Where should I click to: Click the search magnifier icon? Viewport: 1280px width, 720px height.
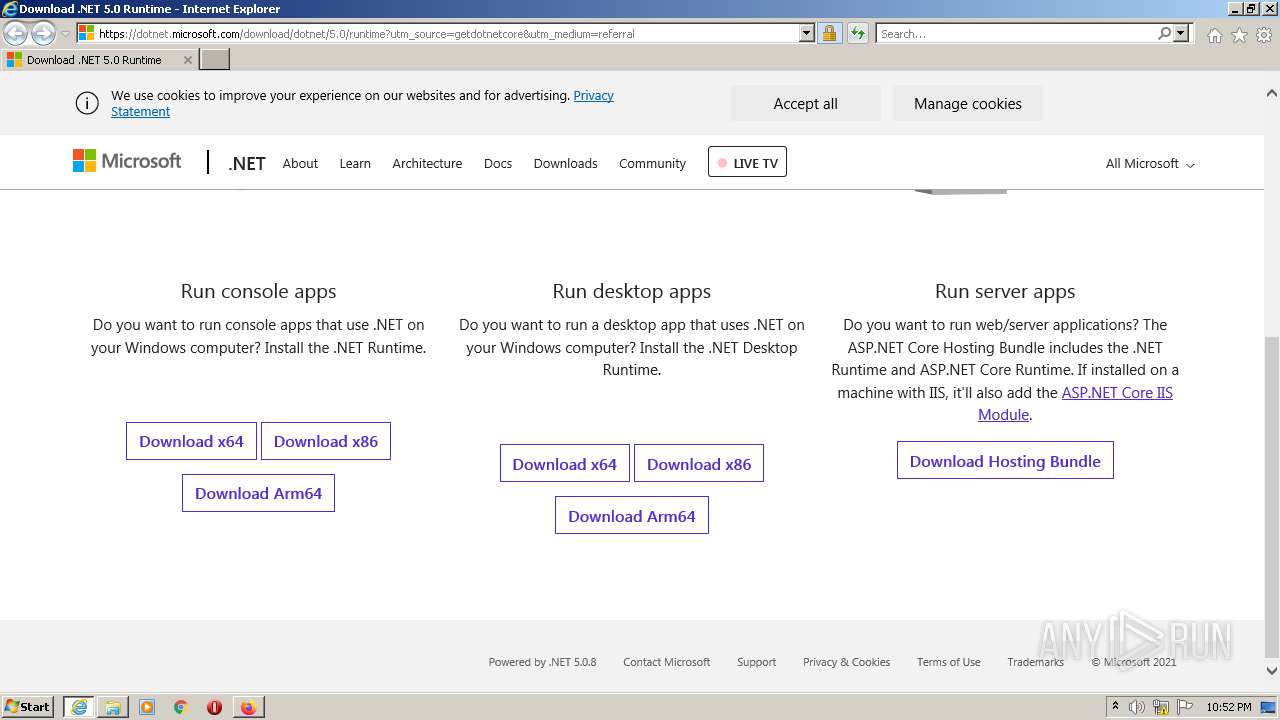[1164, 33]
